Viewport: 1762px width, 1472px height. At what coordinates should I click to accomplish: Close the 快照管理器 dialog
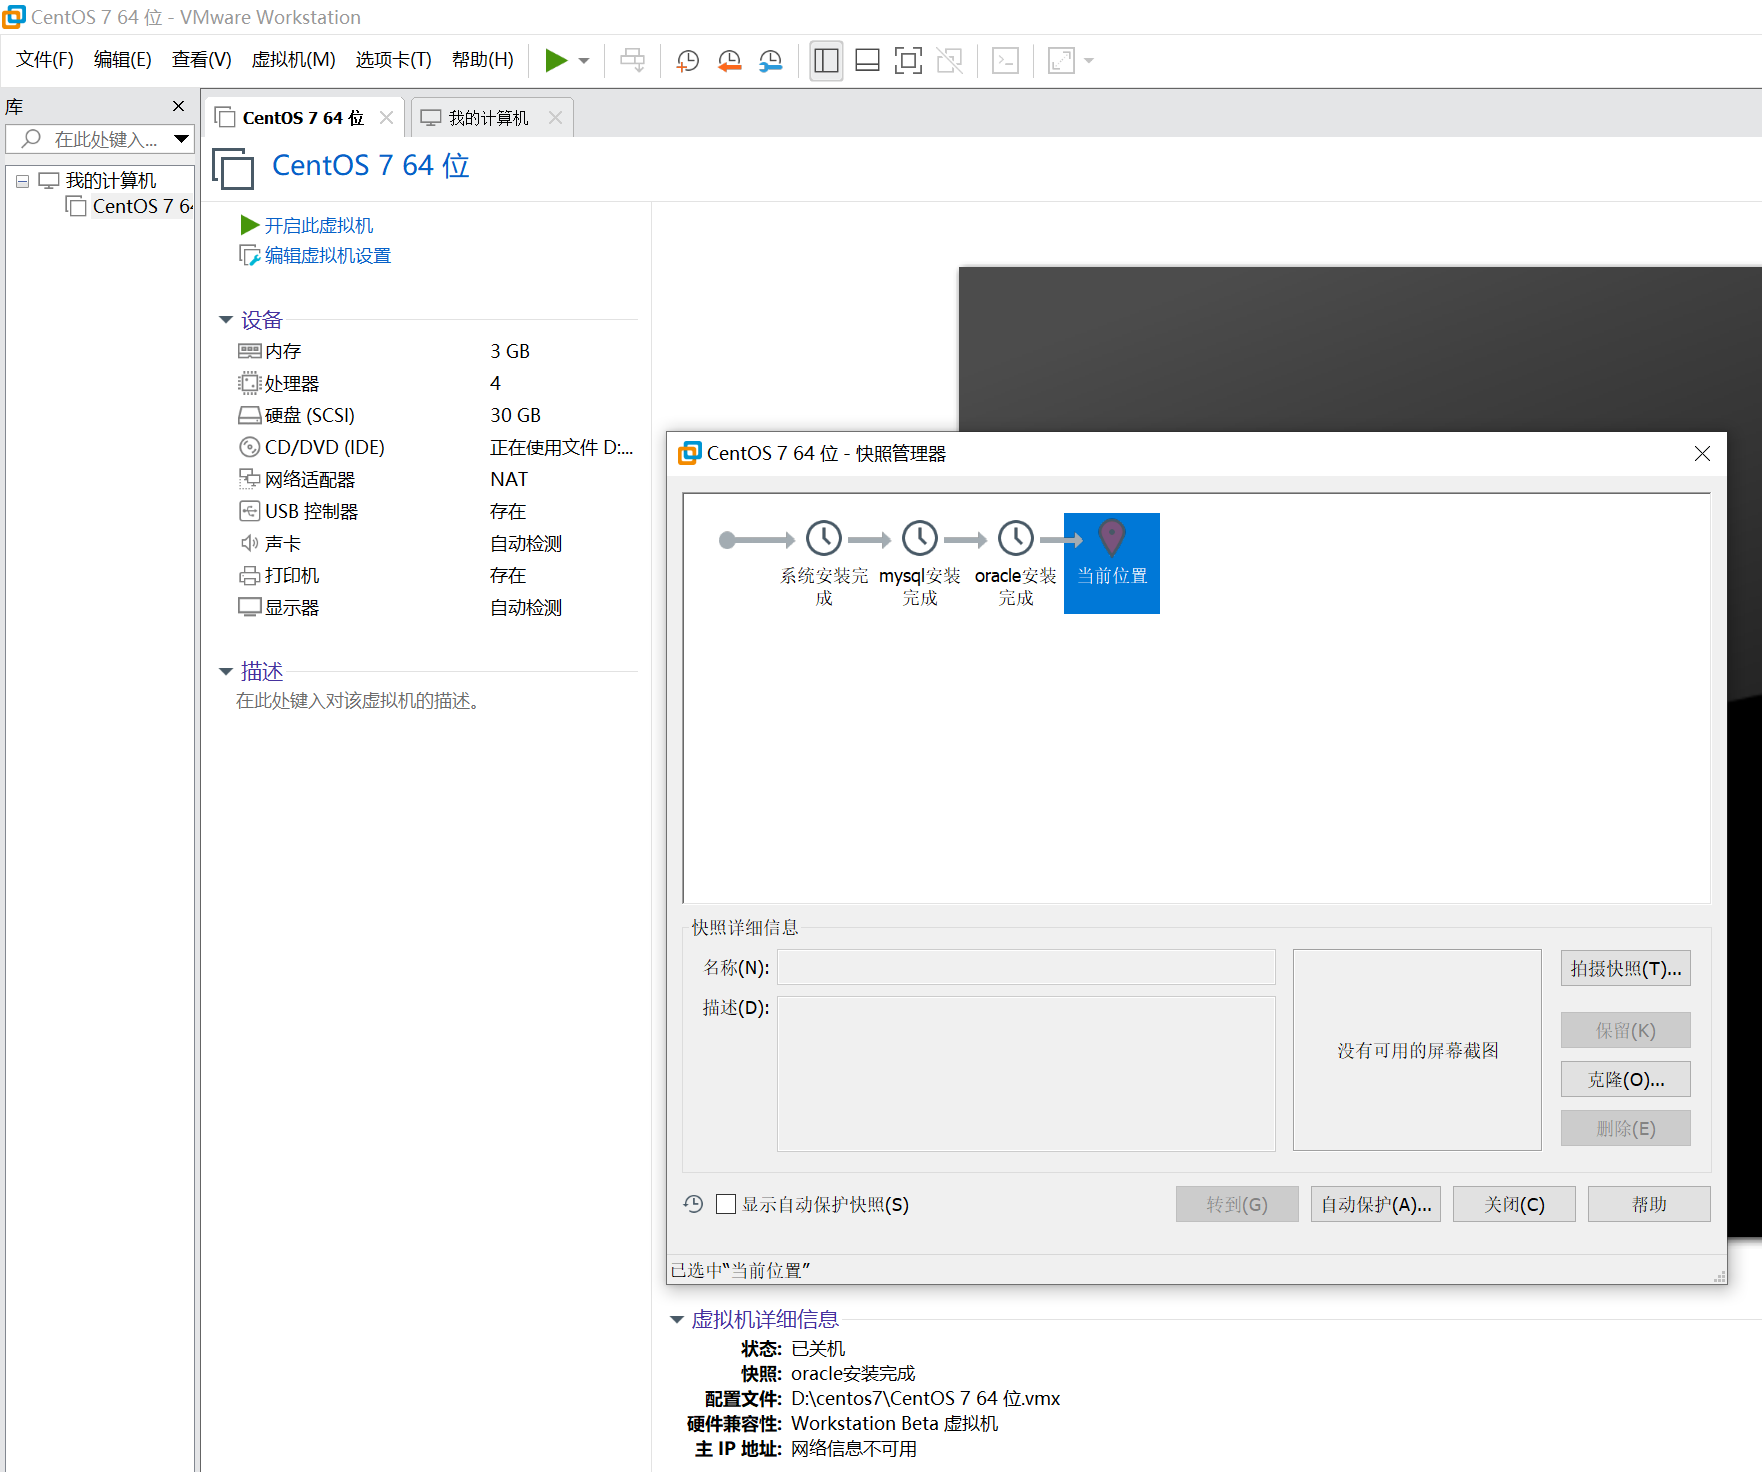pos(1702,453)
